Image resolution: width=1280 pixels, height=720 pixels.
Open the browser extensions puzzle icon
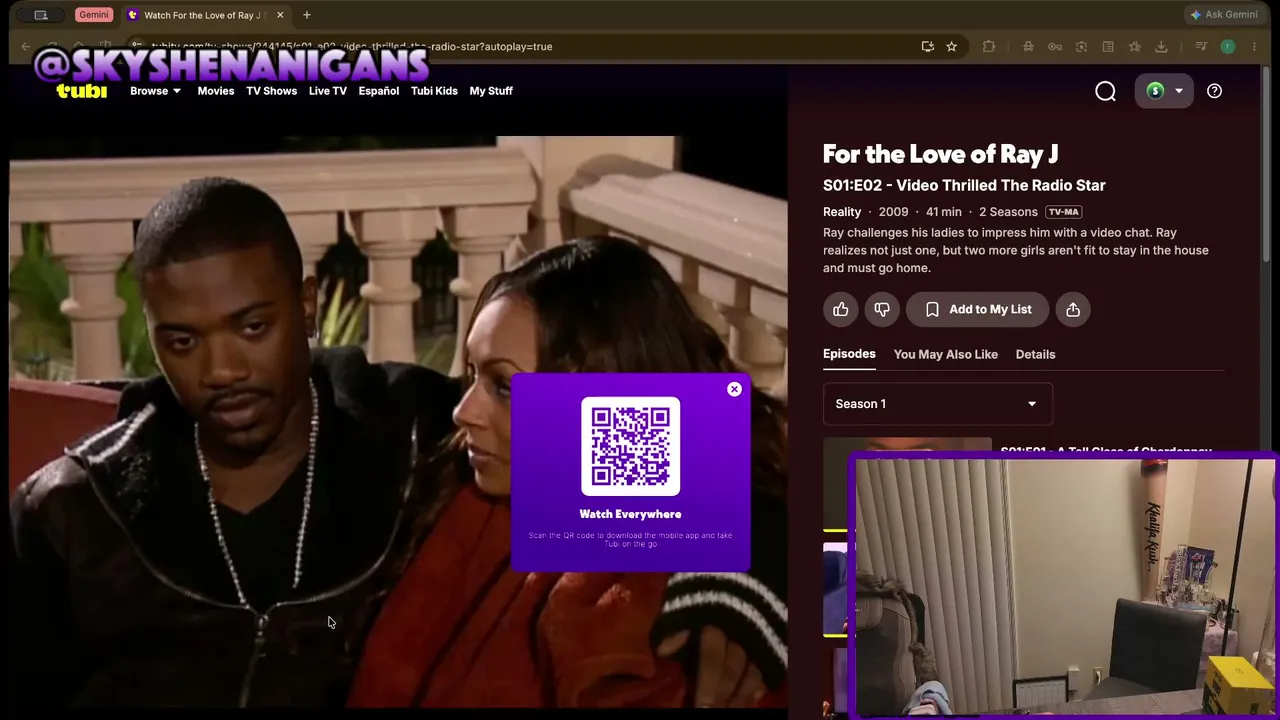tap(989, 46)
